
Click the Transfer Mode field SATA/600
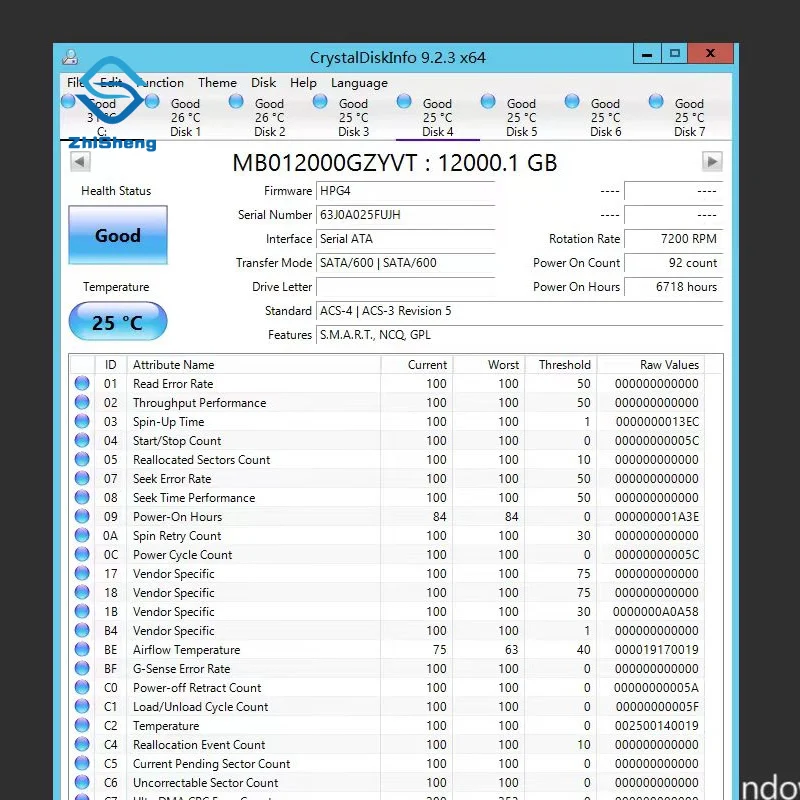[x=406, y=263]
